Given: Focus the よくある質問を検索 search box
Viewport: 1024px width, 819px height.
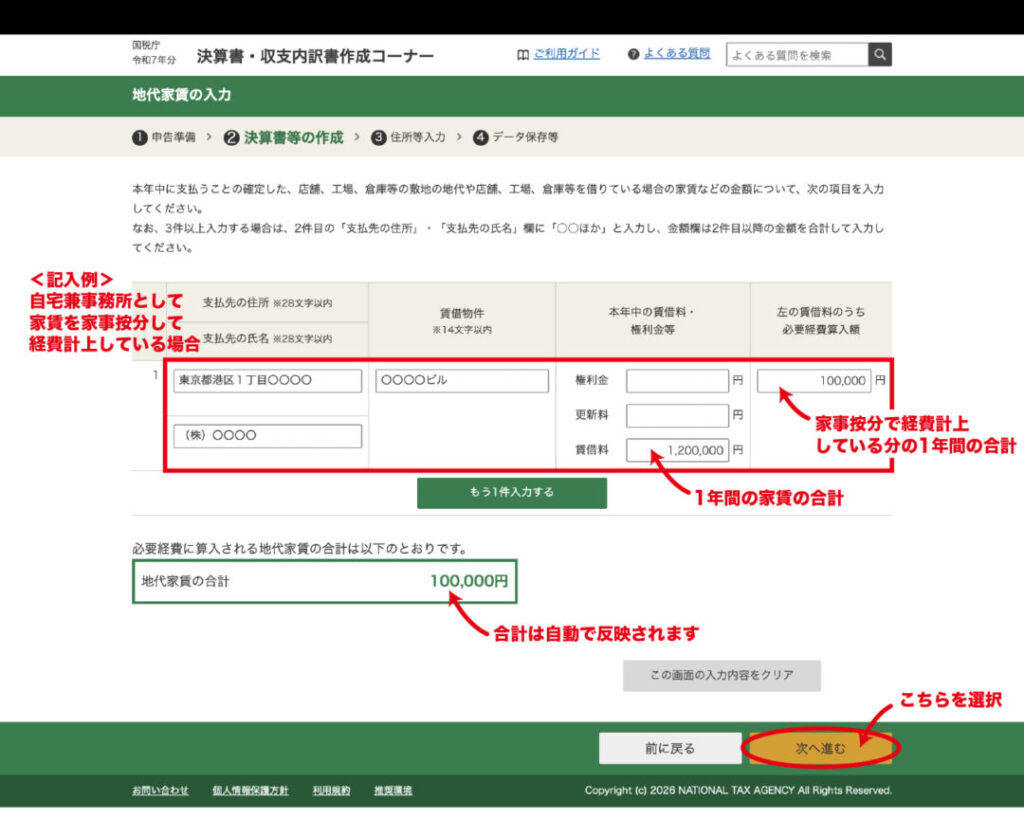Looking at the screenshot, I should [797, 55].
